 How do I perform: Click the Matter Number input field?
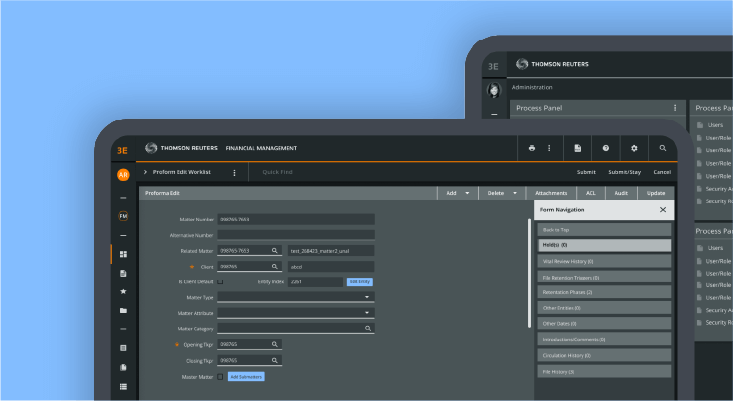296,219
